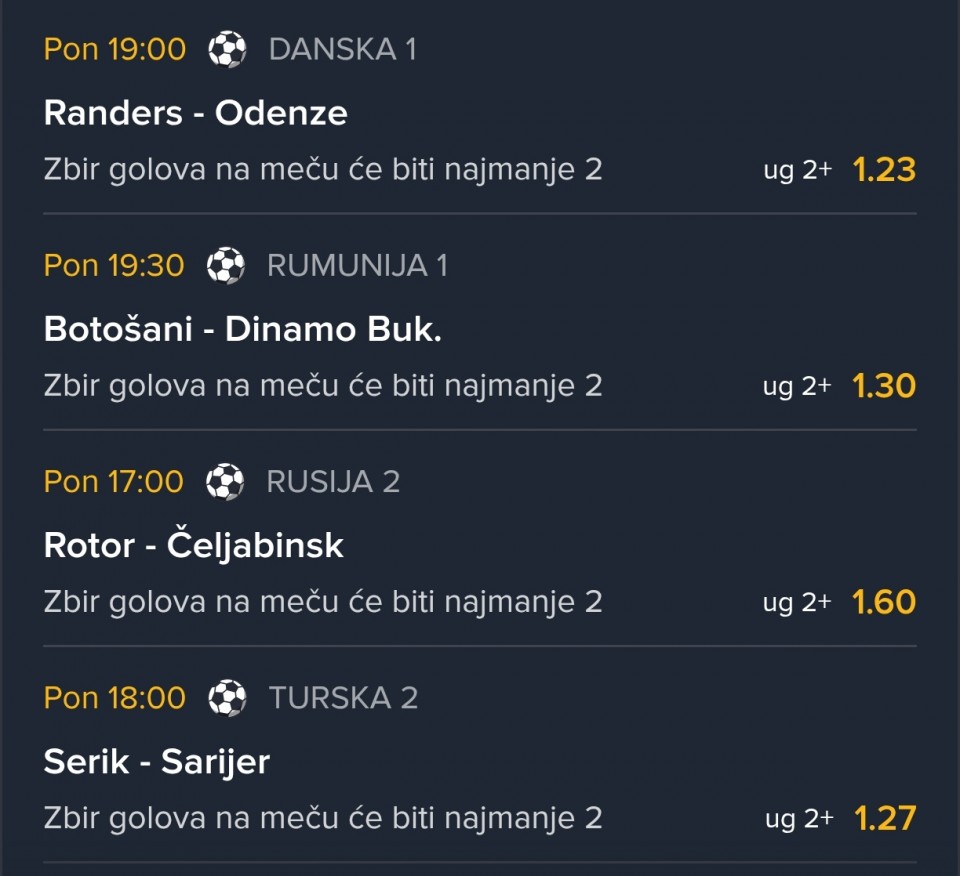The image size is (960, 876).
Task: Click the bet description under Serik - Sarijer
Action: pos(323,818)
